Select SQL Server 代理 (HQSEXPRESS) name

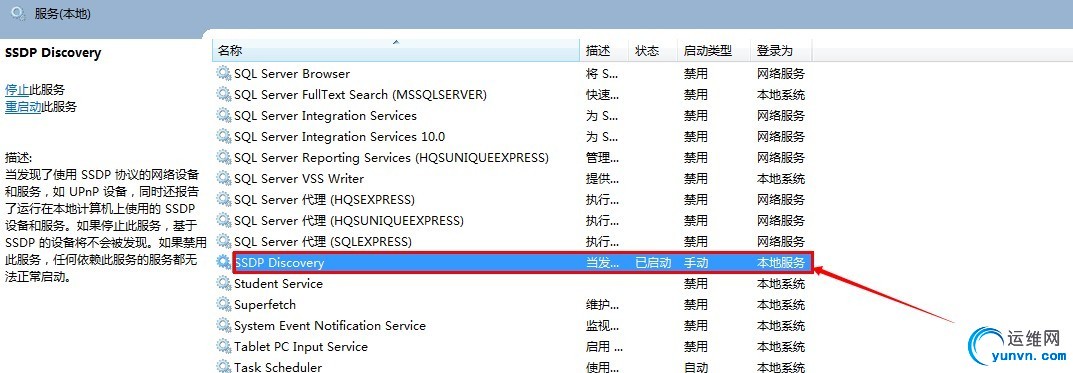click(324, 199)
